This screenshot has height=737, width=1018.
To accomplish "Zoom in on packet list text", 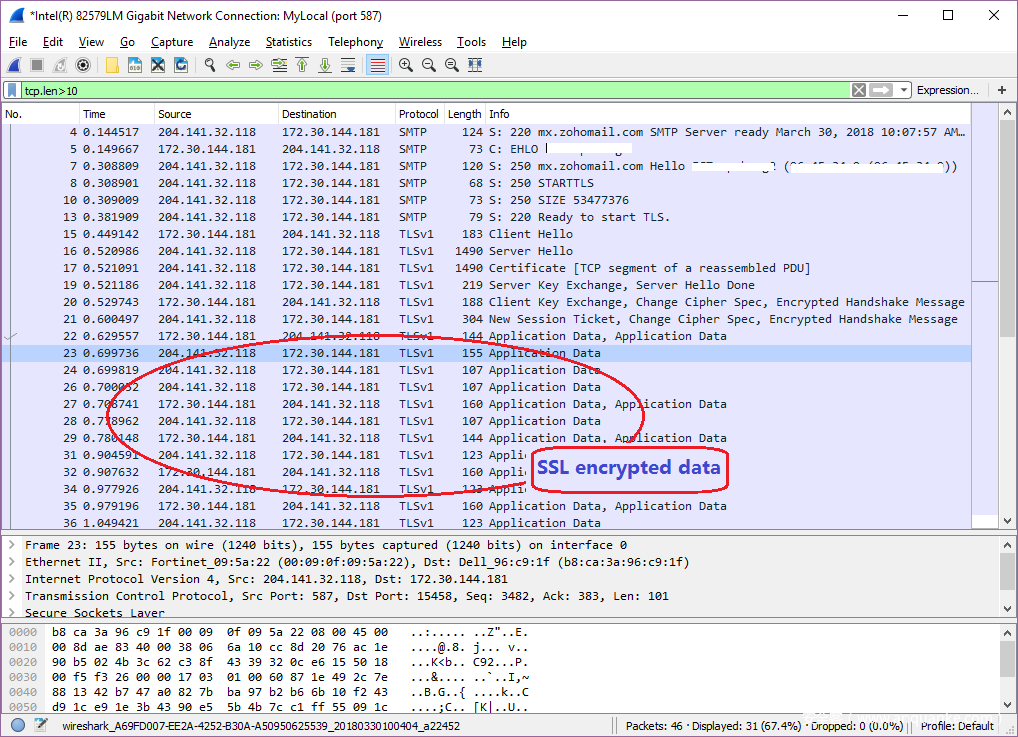I will point(406,65).
